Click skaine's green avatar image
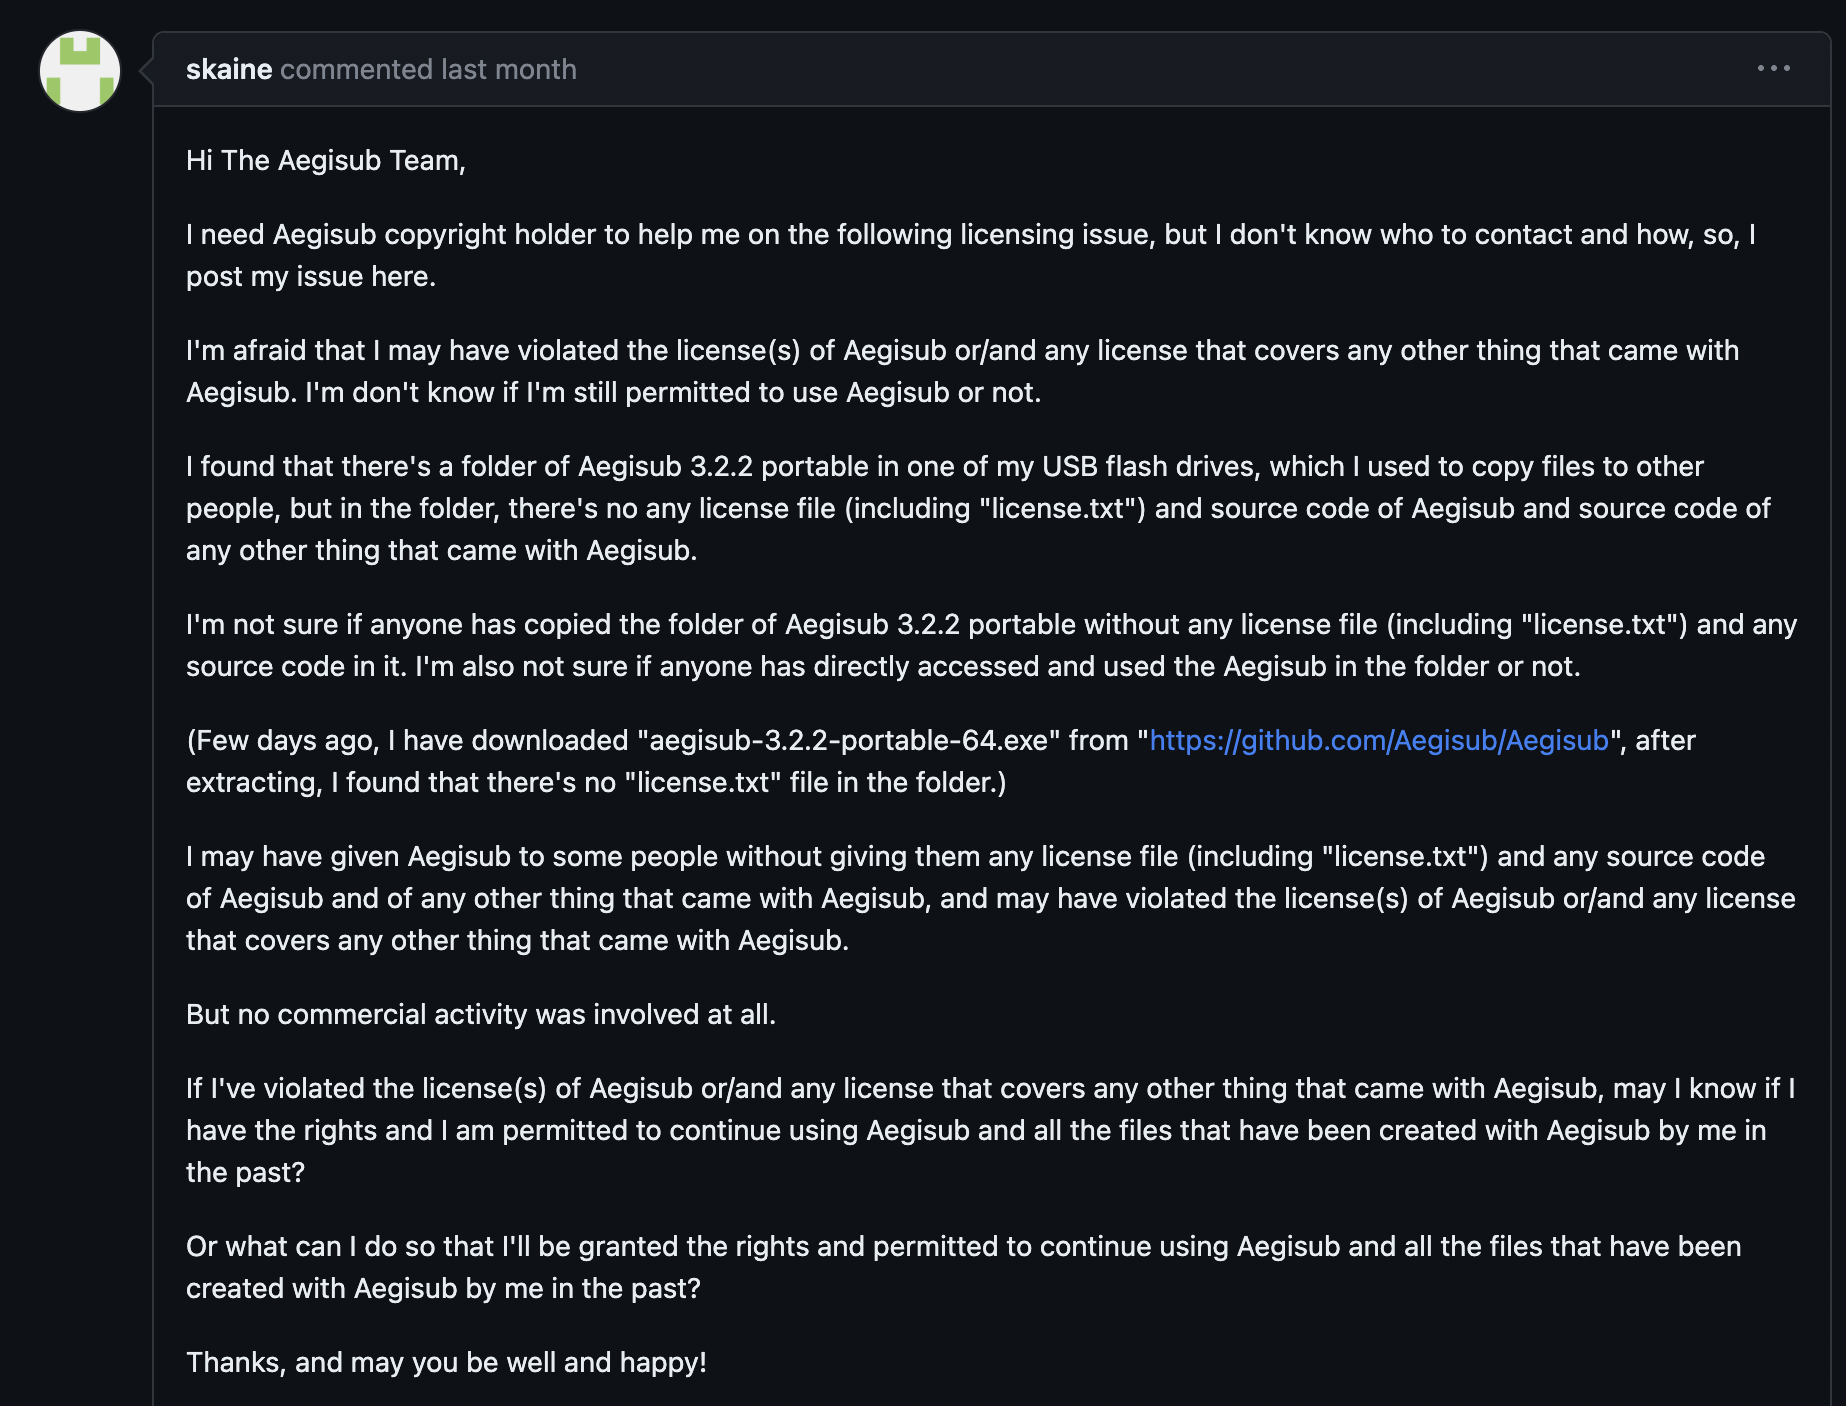 click(80, 71)
